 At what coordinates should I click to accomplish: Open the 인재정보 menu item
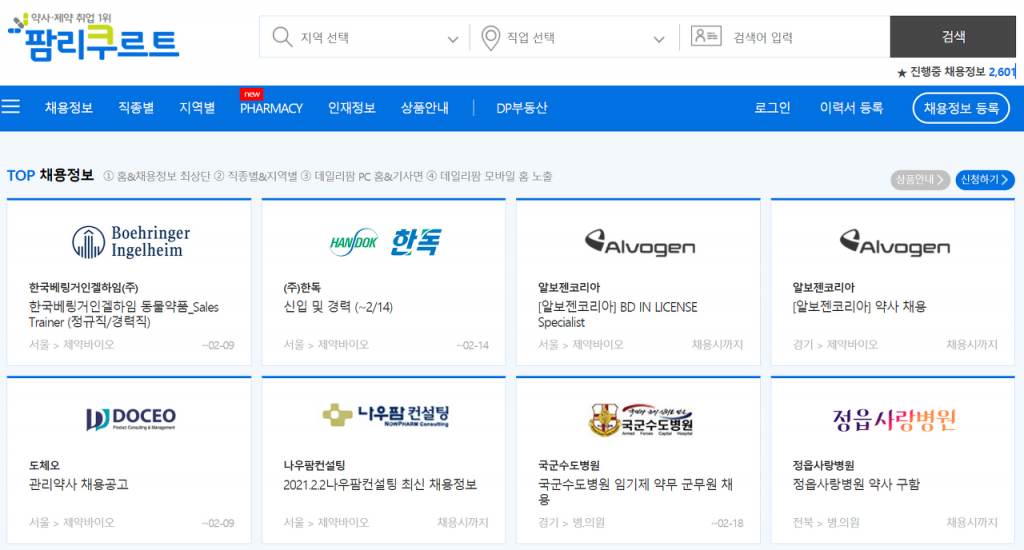tap(351, 108)
